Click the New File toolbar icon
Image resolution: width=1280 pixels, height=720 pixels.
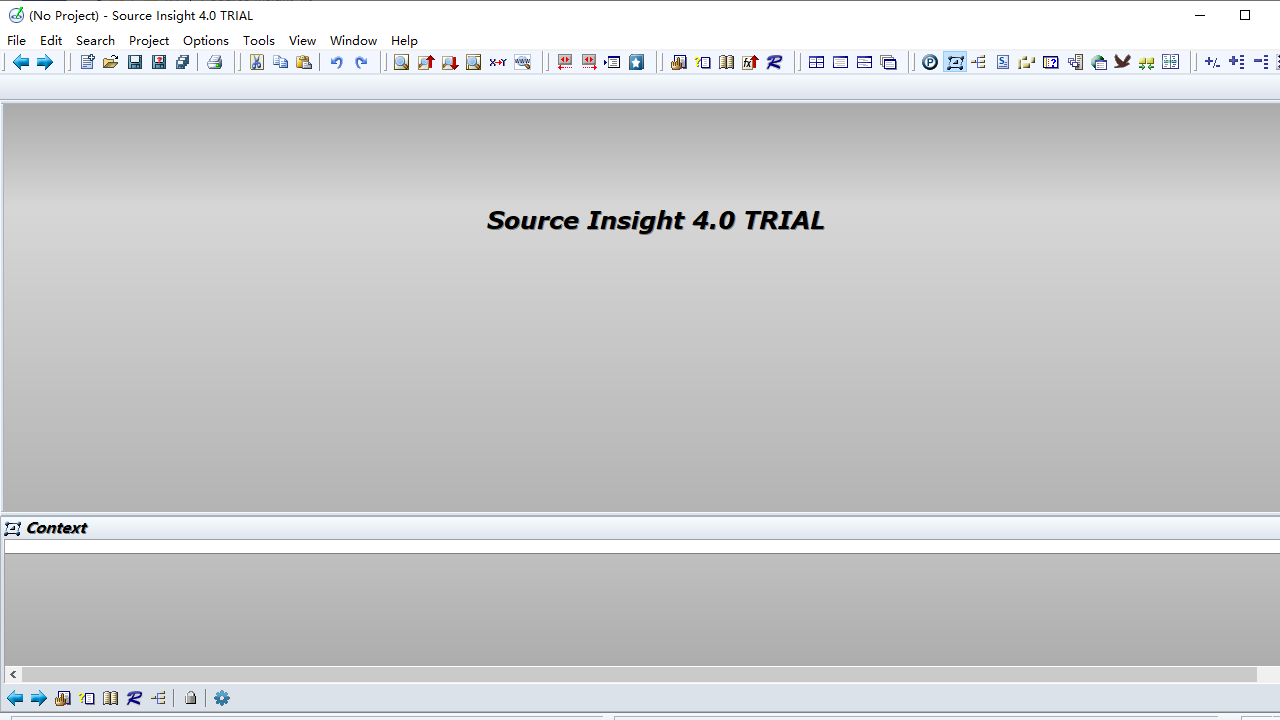point(87,62)
